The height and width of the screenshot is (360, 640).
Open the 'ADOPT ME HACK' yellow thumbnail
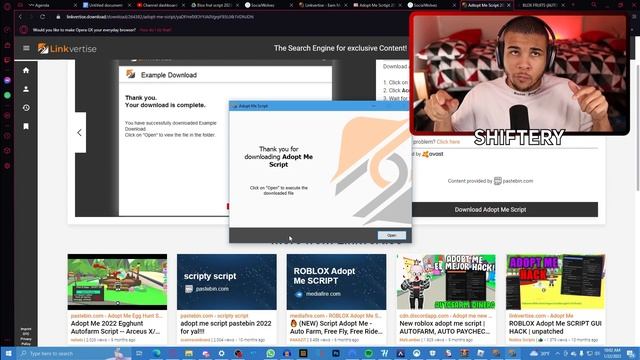[x=556, y=282]
